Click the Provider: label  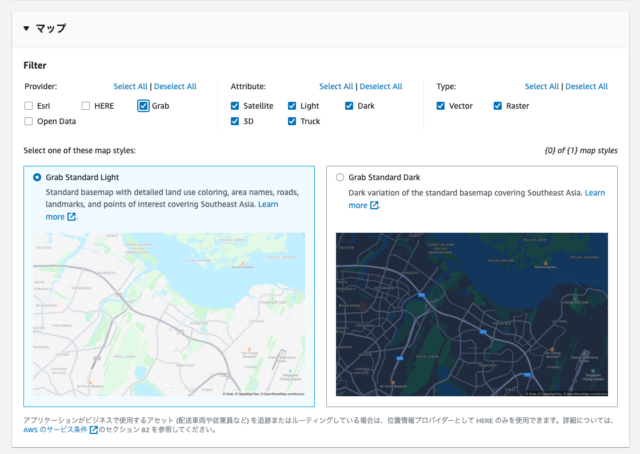tap(41, 87)
